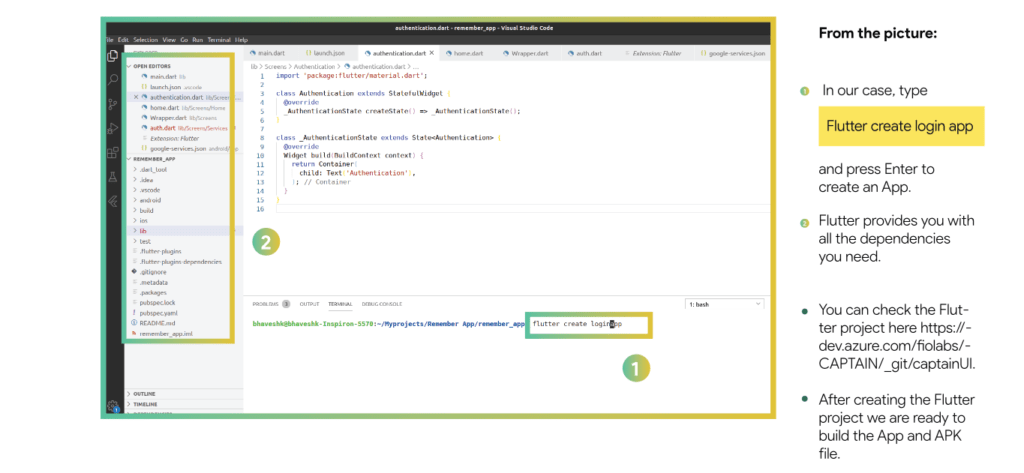Switch to the PROBLEMS panel tab
The width and height of the screenshot is (1024, 473).
pos(264,304)
